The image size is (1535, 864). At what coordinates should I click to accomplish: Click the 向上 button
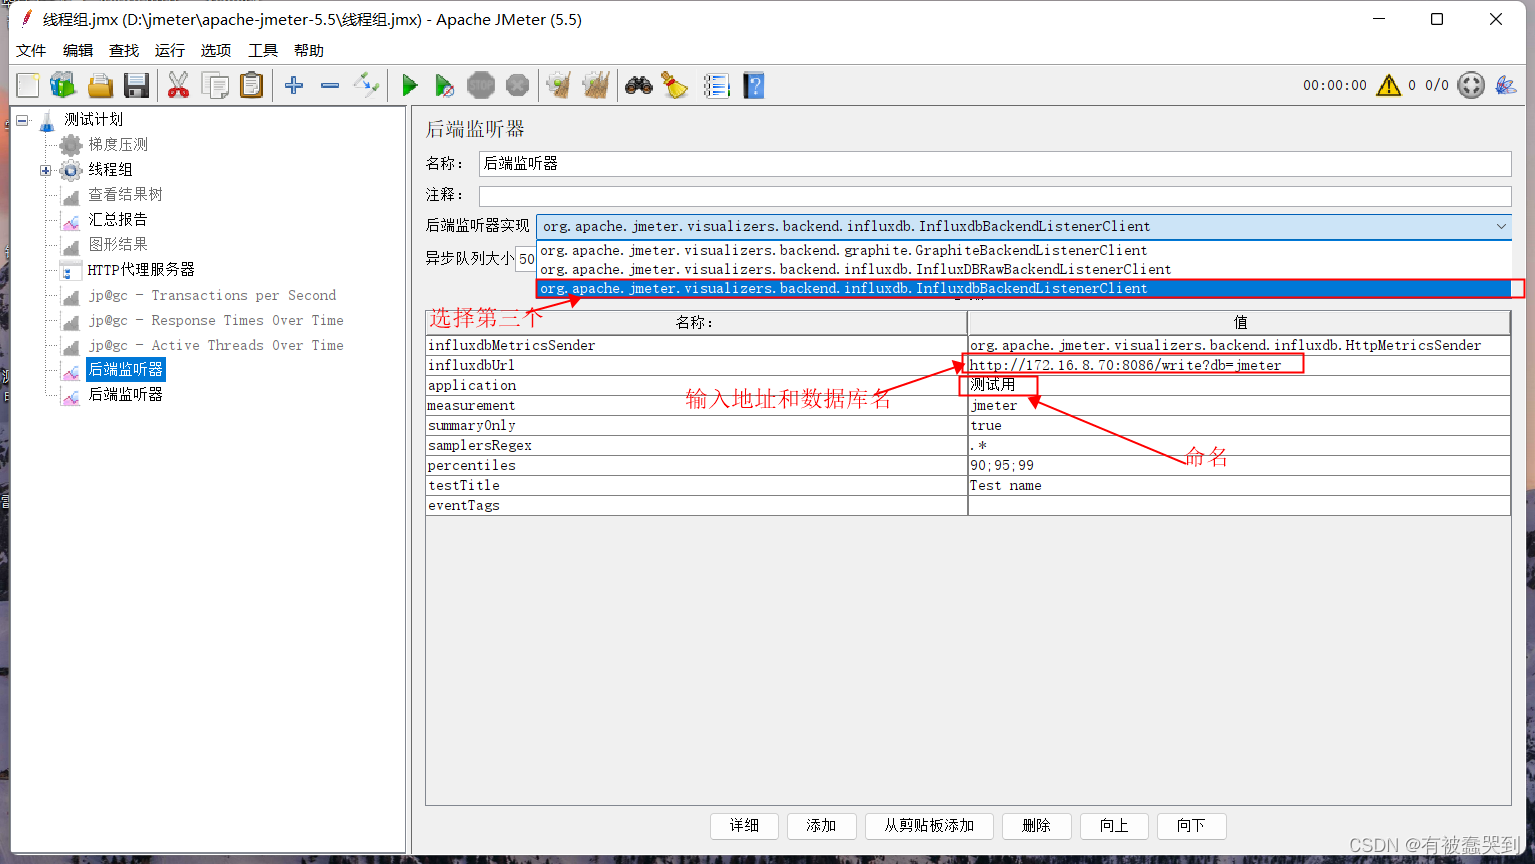(1114, 826)
